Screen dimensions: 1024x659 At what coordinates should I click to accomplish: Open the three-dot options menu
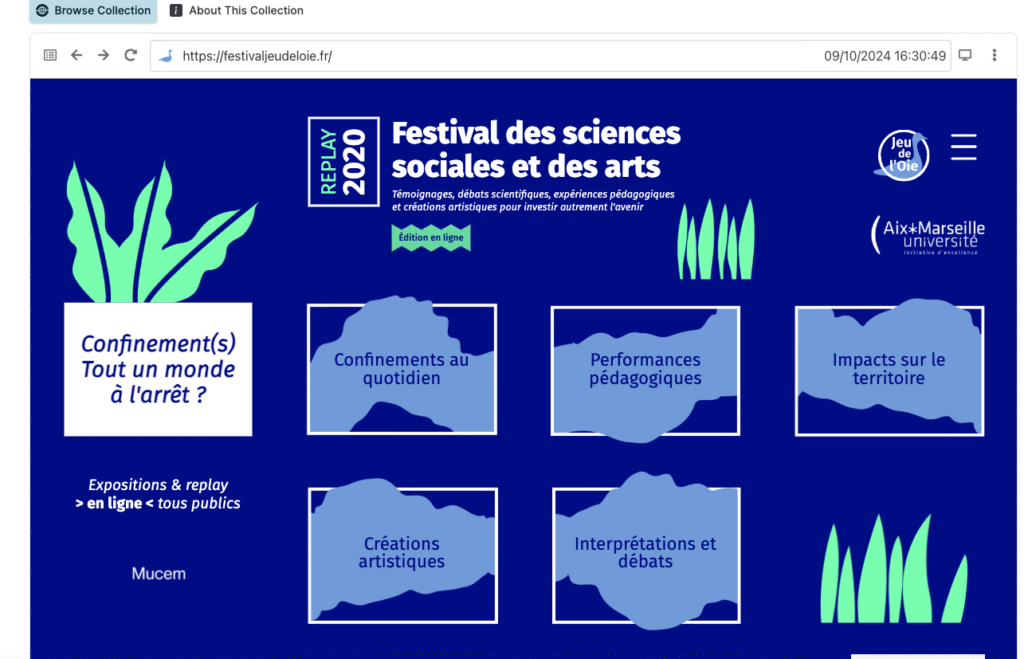click(x=994, y=56)
